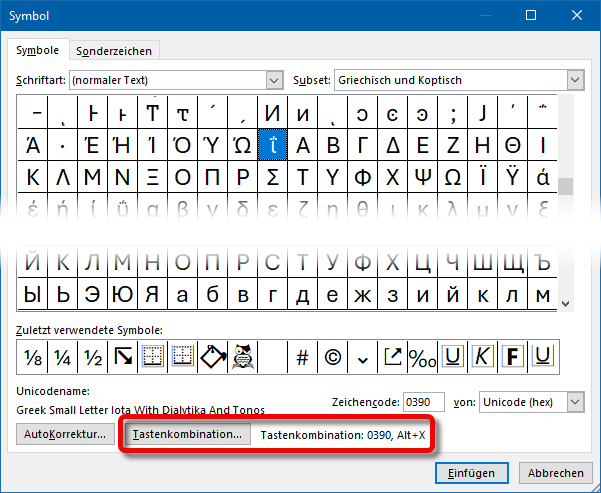601x493 pixels.
Task: Choose capital Alpha with tonos character
Action: [33, 145]
